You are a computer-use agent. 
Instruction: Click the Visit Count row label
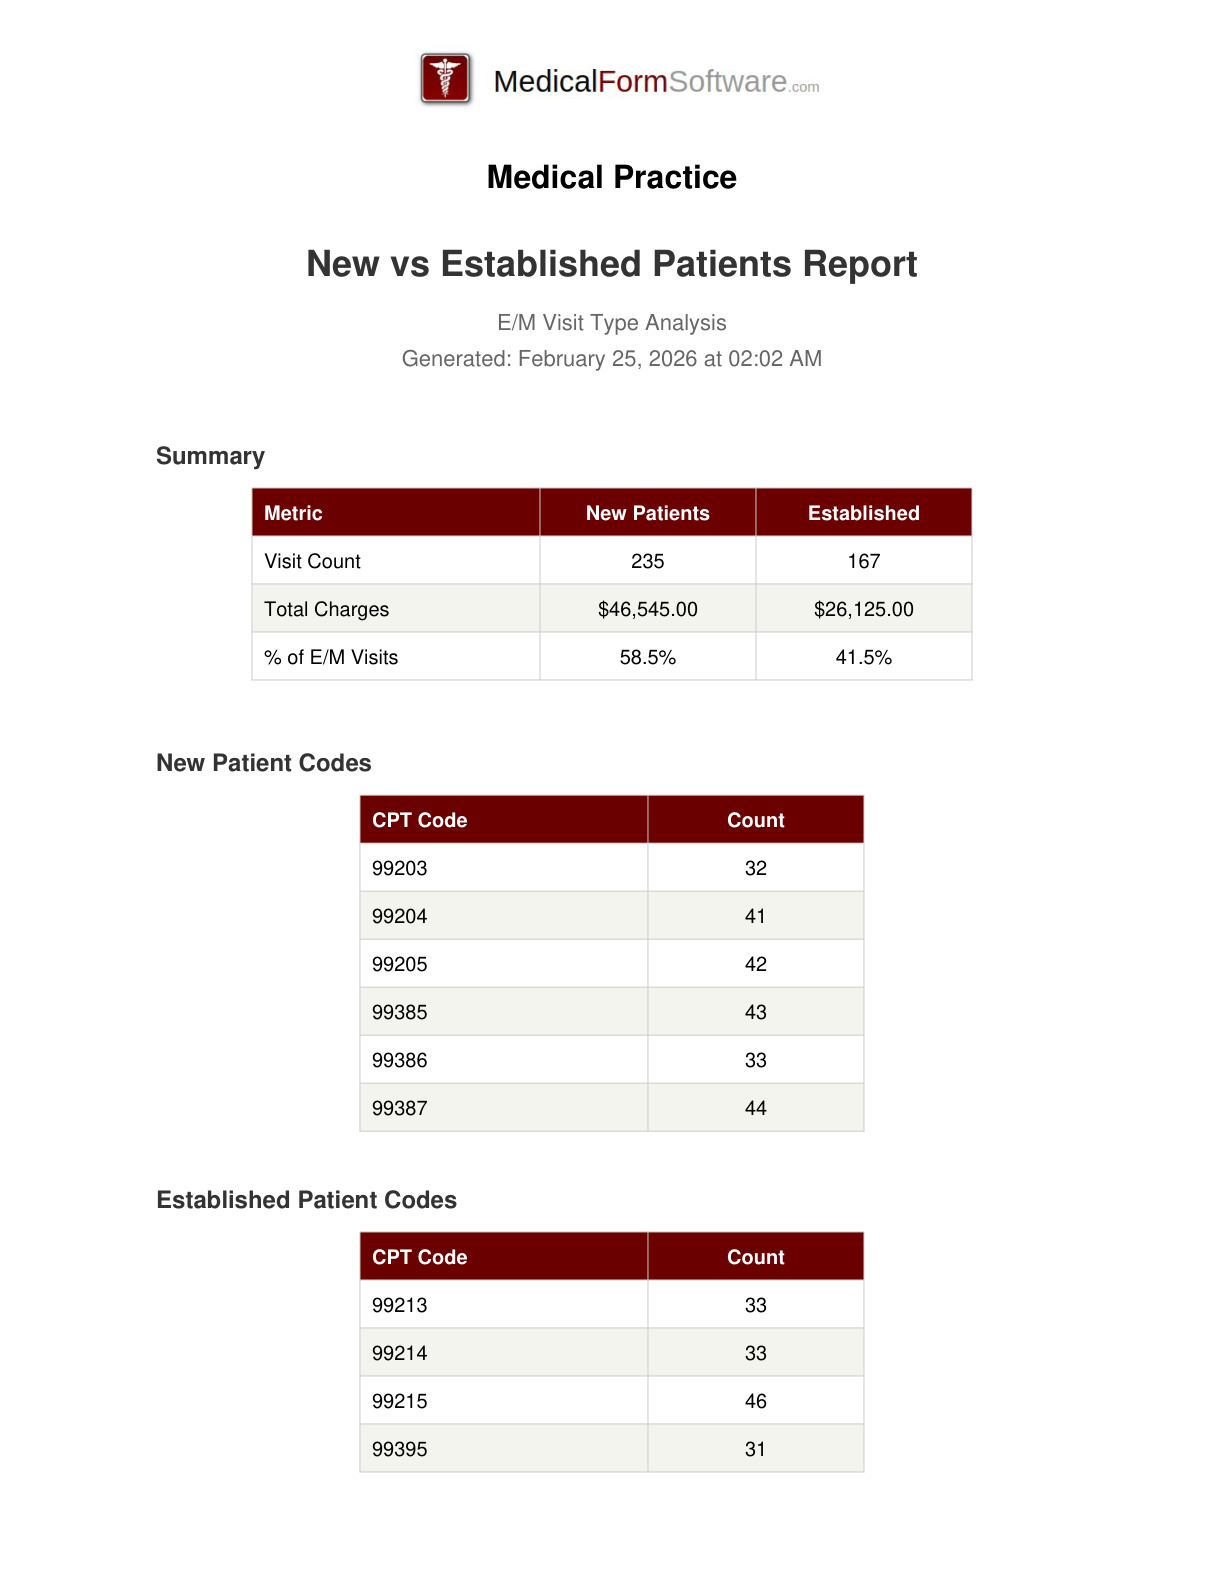pyautogui.click(x=312, y=561)
